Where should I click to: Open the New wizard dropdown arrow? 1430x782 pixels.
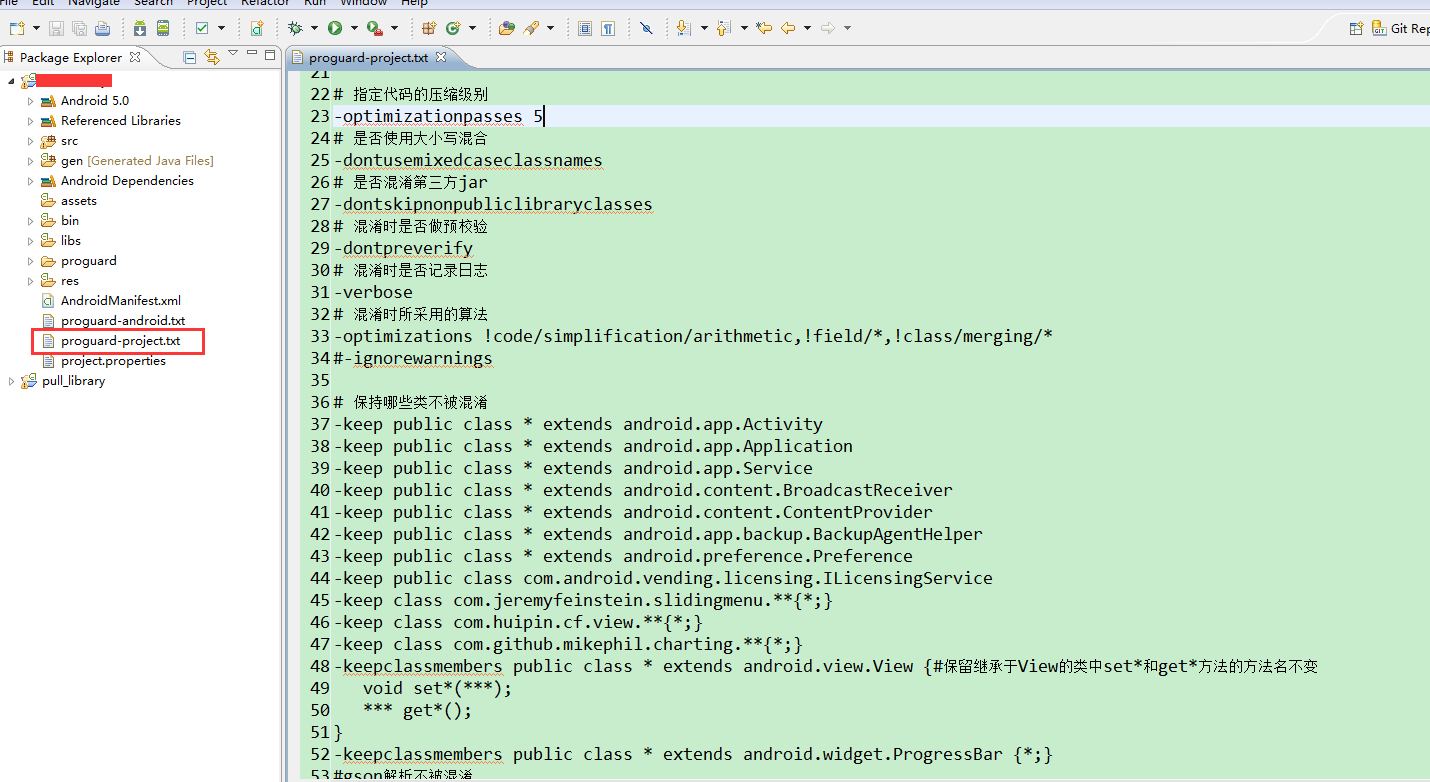[37, 28]
